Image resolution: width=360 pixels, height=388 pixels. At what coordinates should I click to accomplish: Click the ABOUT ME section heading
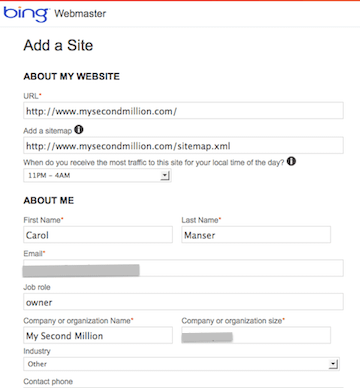(49, 200)
